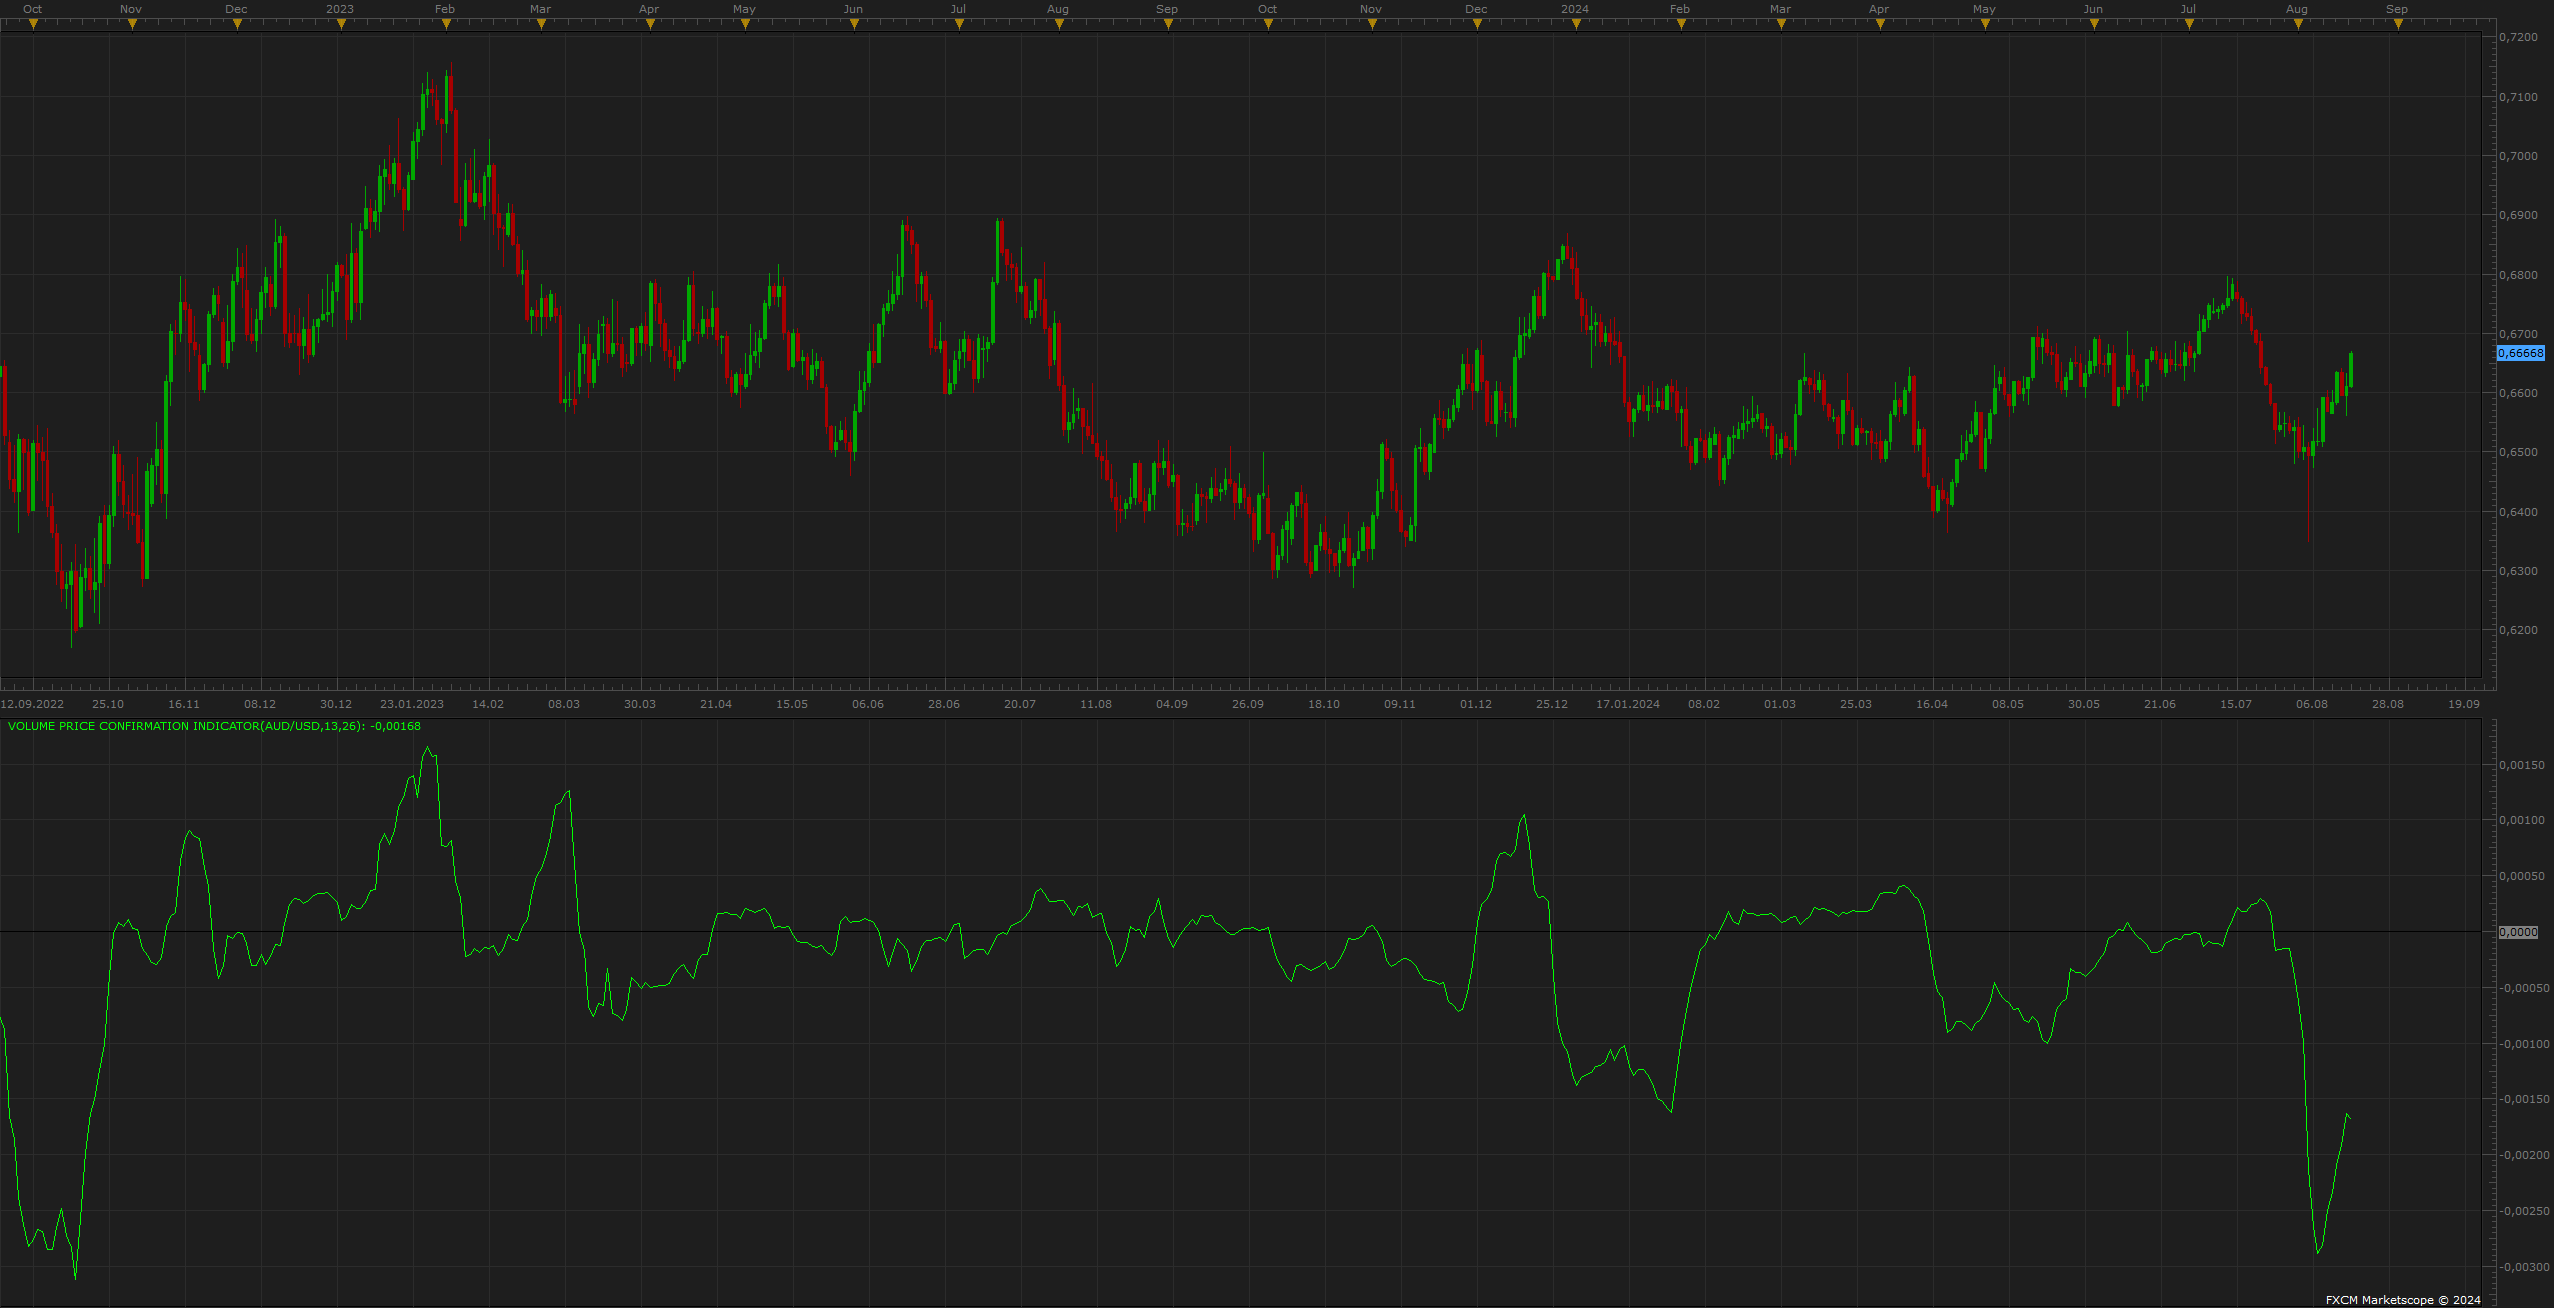Select the 21.06 date label
Image resolution: width=2554 pixels, height=1308 pixels.
click(x=2160, y=704)
